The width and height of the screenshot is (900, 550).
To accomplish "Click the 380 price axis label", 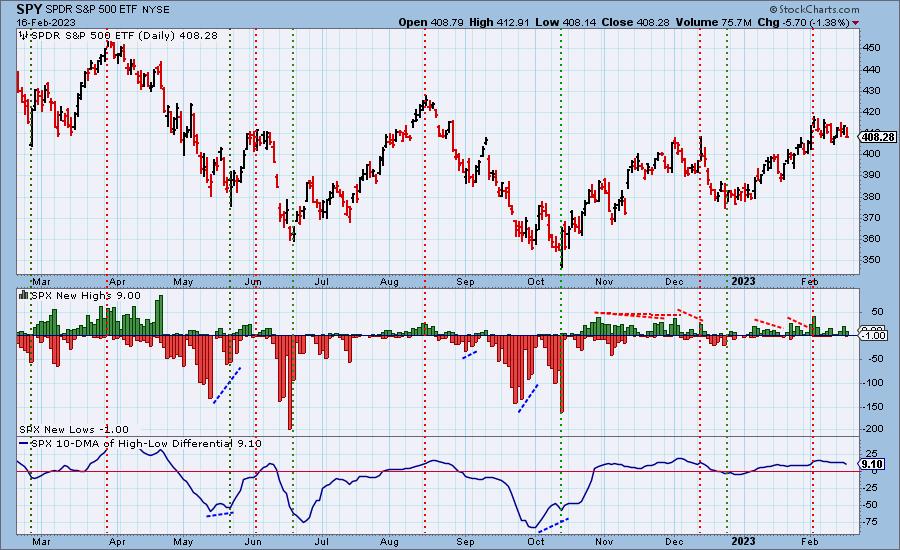I will [x=871, y=196].
